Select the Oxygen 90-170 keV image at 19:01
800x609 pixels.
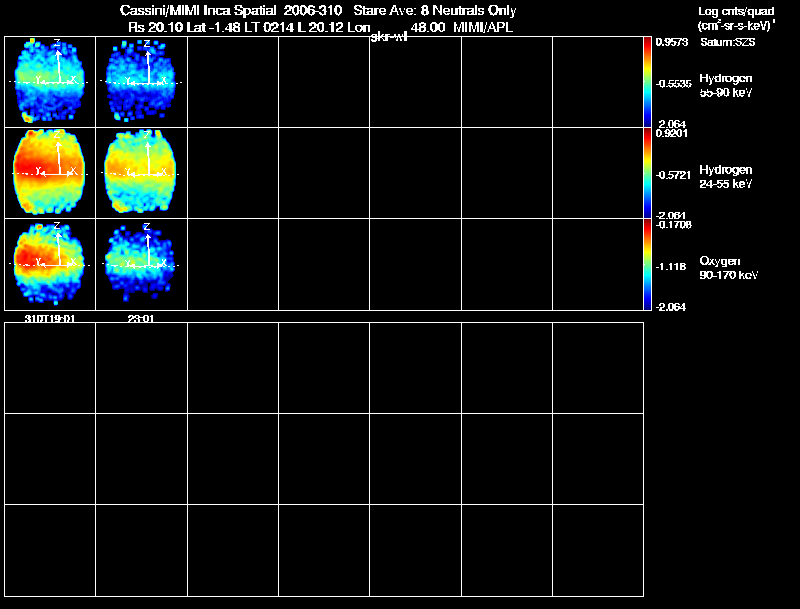pos(50,264)
